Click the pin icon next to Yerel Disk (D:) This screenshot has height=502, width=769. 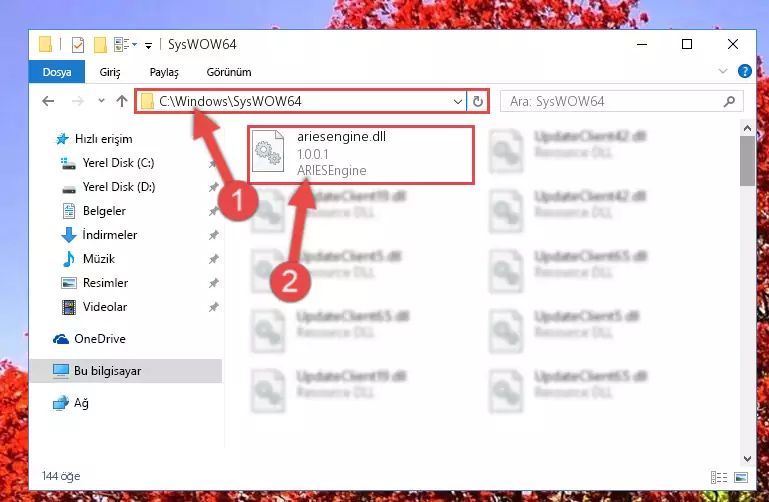[213, 187]
